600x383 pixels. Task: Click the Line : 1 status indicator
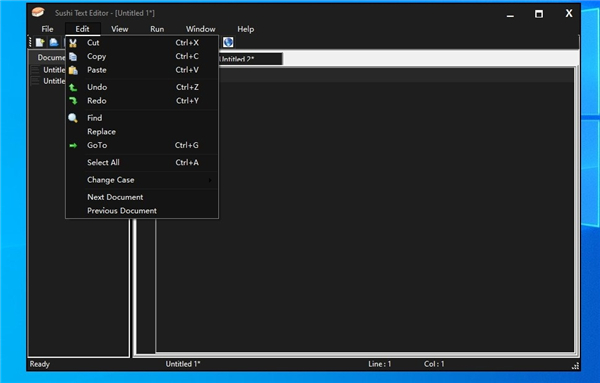[x=380, y=364]
